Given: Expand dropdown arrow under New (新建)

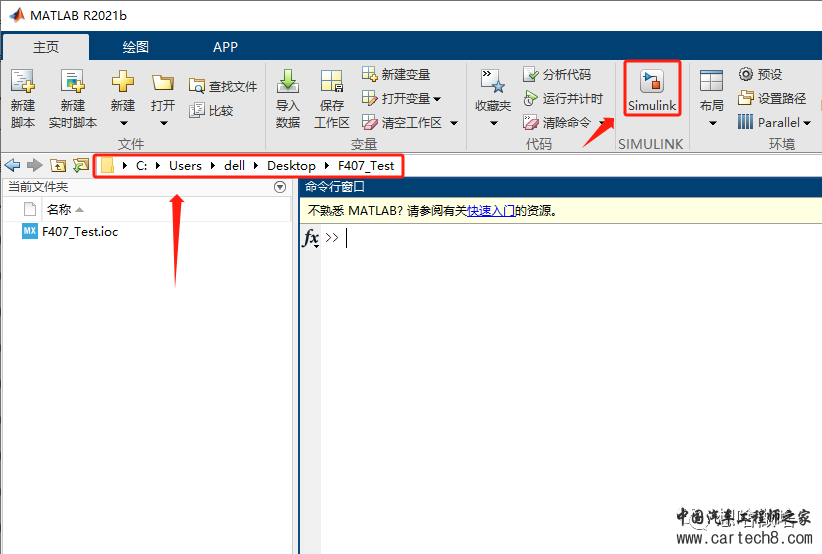Looking at the screenshot, I should [124, 124].
